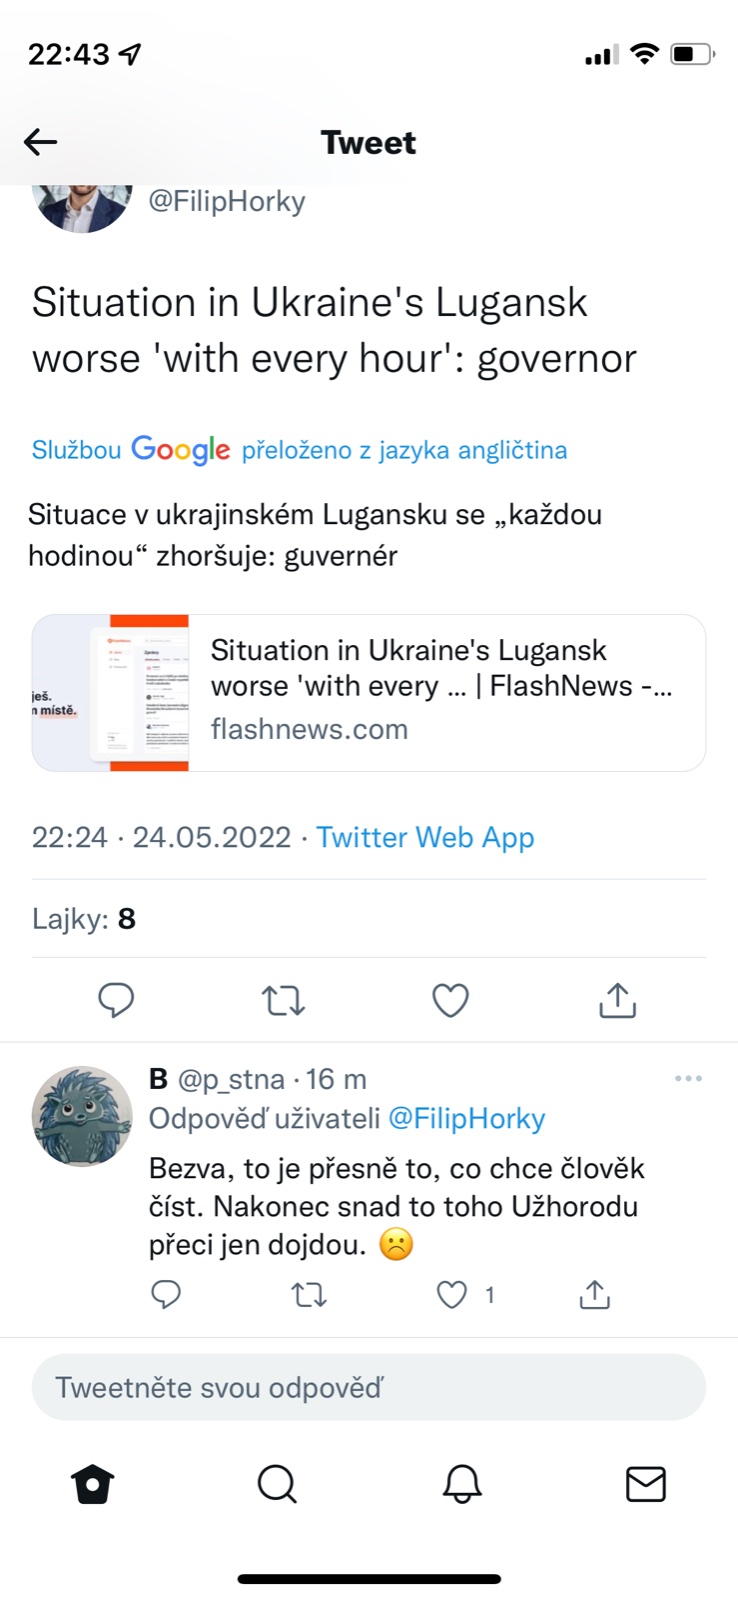Open the 'Lajky: 8' likes list
Screen dimensions: 738x1600
[84, 918]
